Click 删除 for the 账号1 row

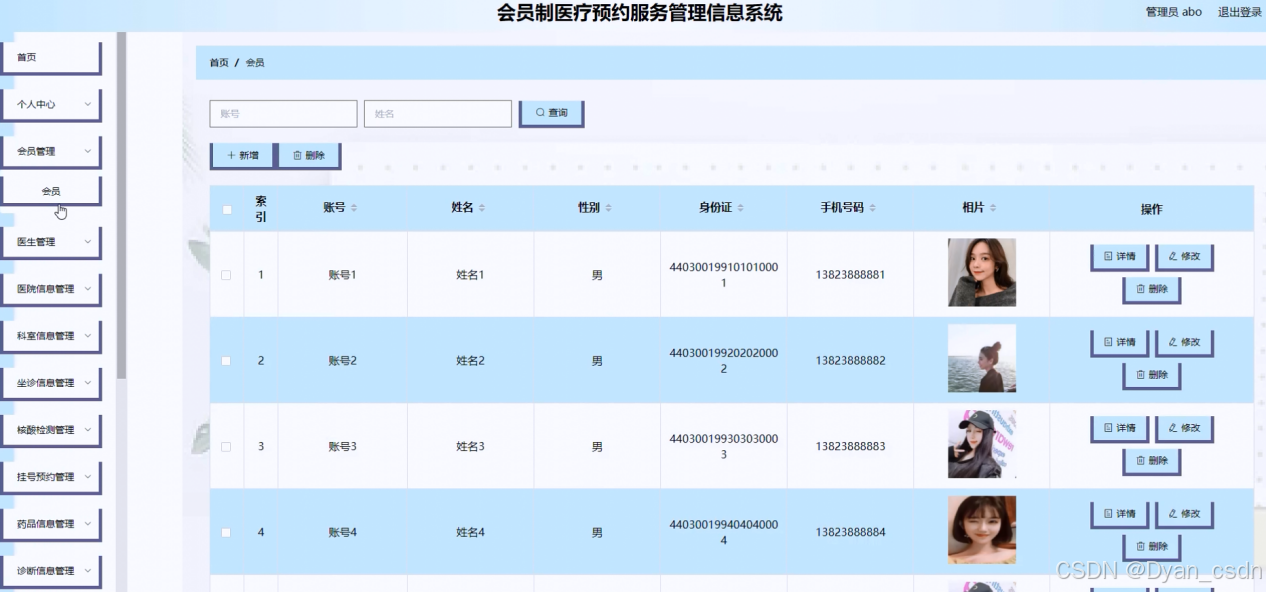click(1152, 290)
